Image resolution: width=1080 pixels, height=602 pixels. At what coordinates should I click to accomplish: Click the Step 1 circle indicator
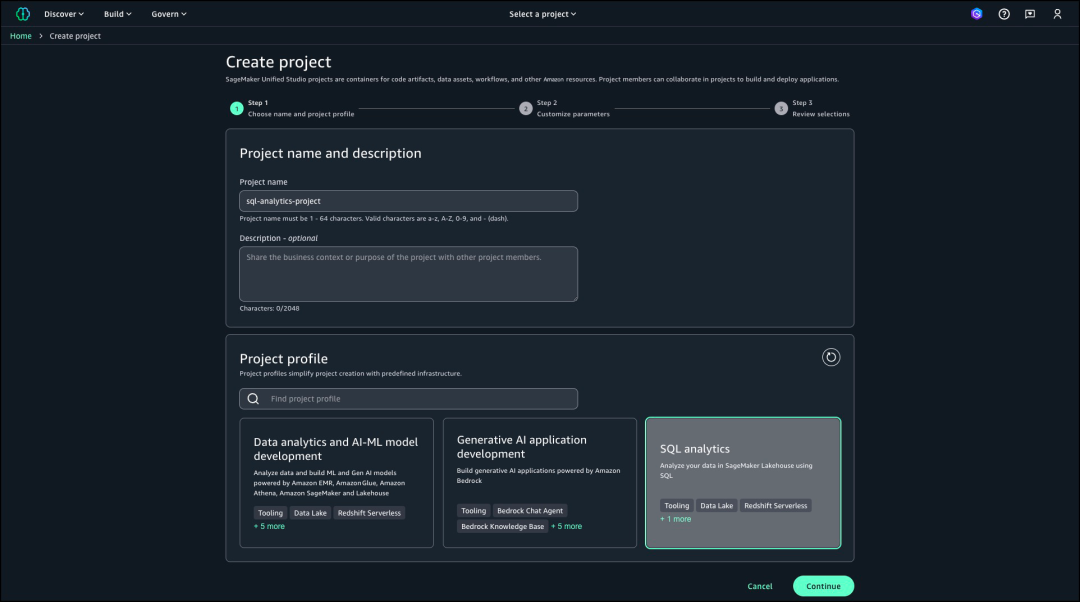point(236,108)
